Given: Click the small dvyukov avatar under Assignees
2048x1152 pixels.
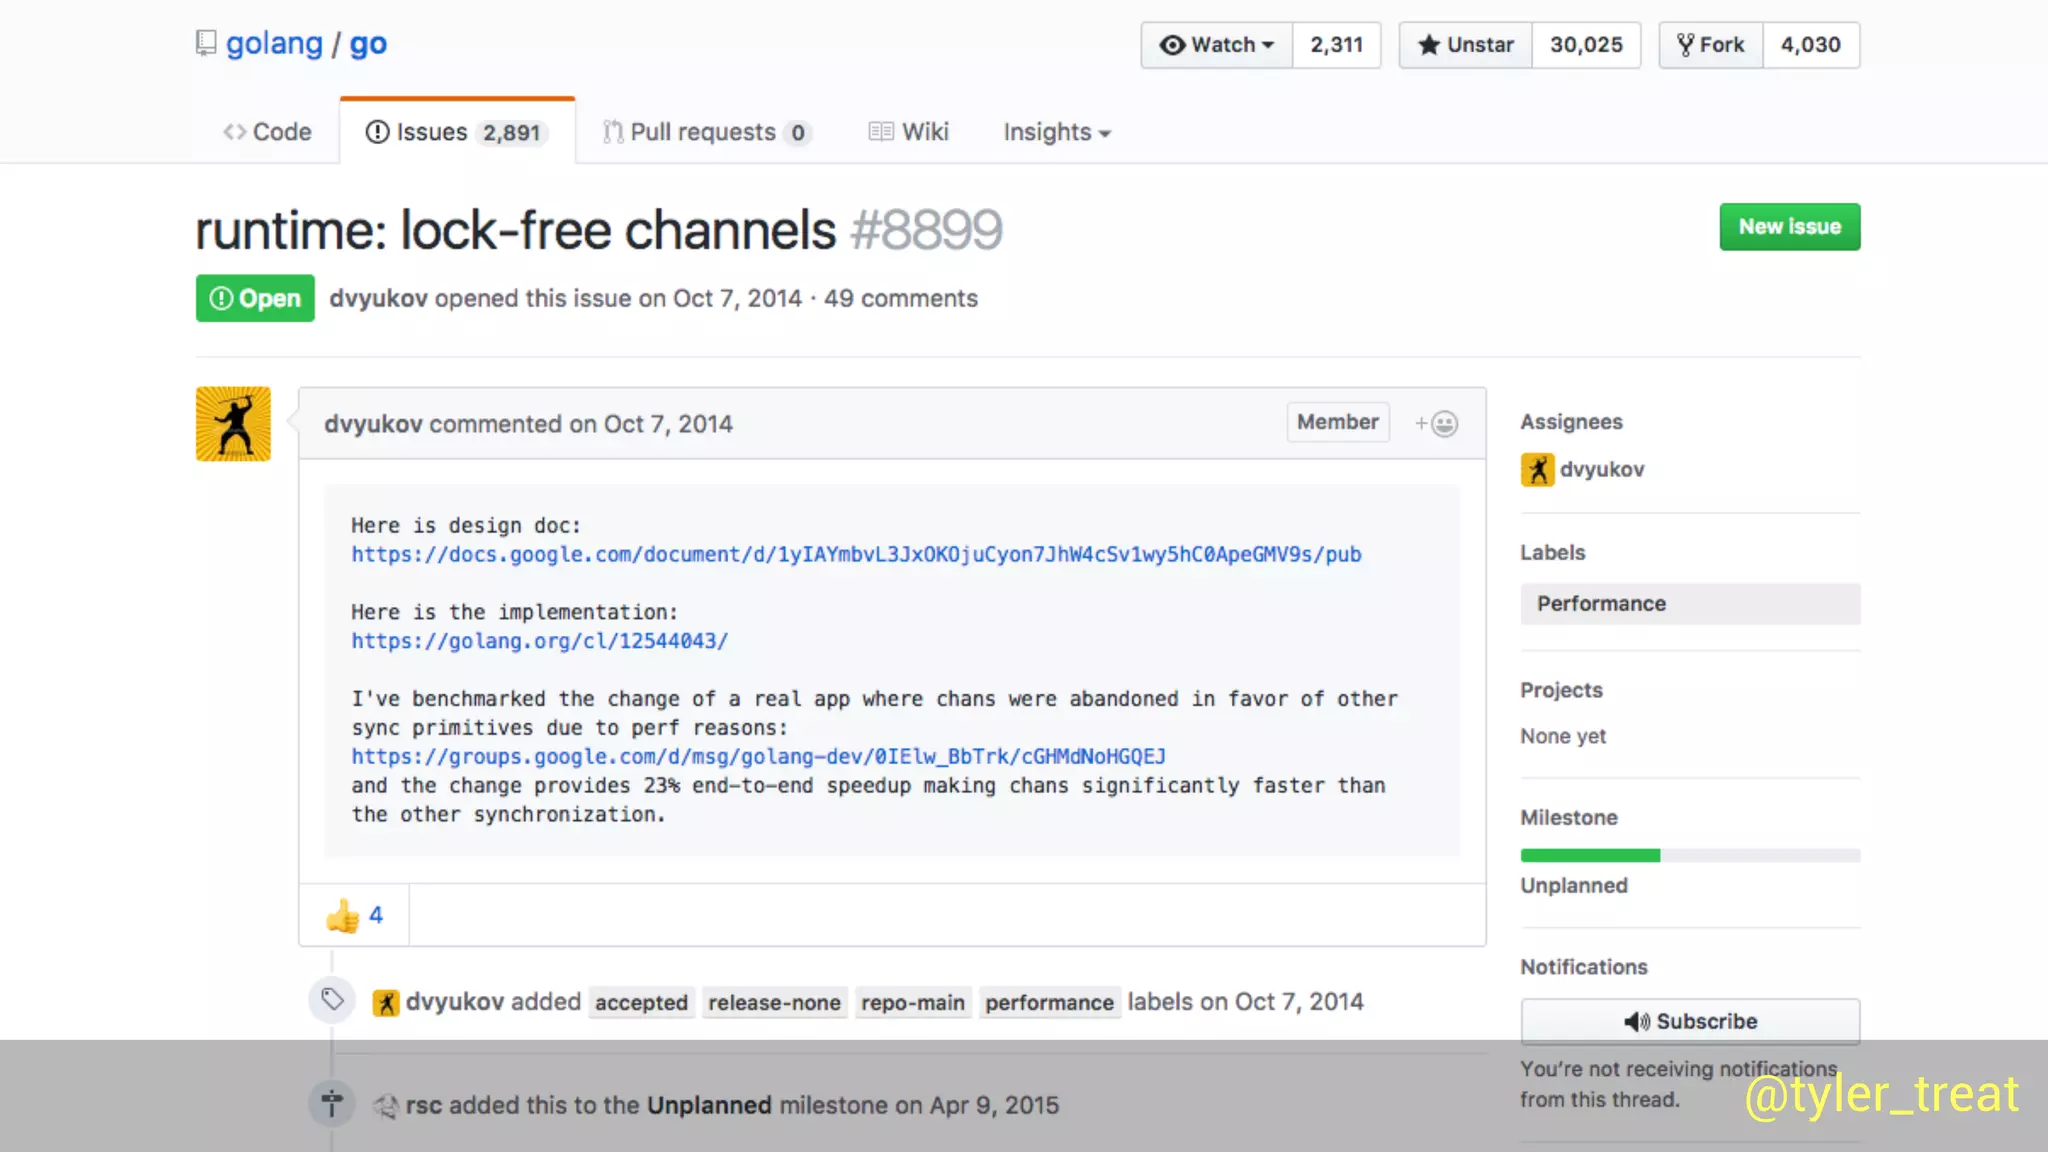Looking at the screenshot, I should pyautogui.click(x=1537, y=469).
